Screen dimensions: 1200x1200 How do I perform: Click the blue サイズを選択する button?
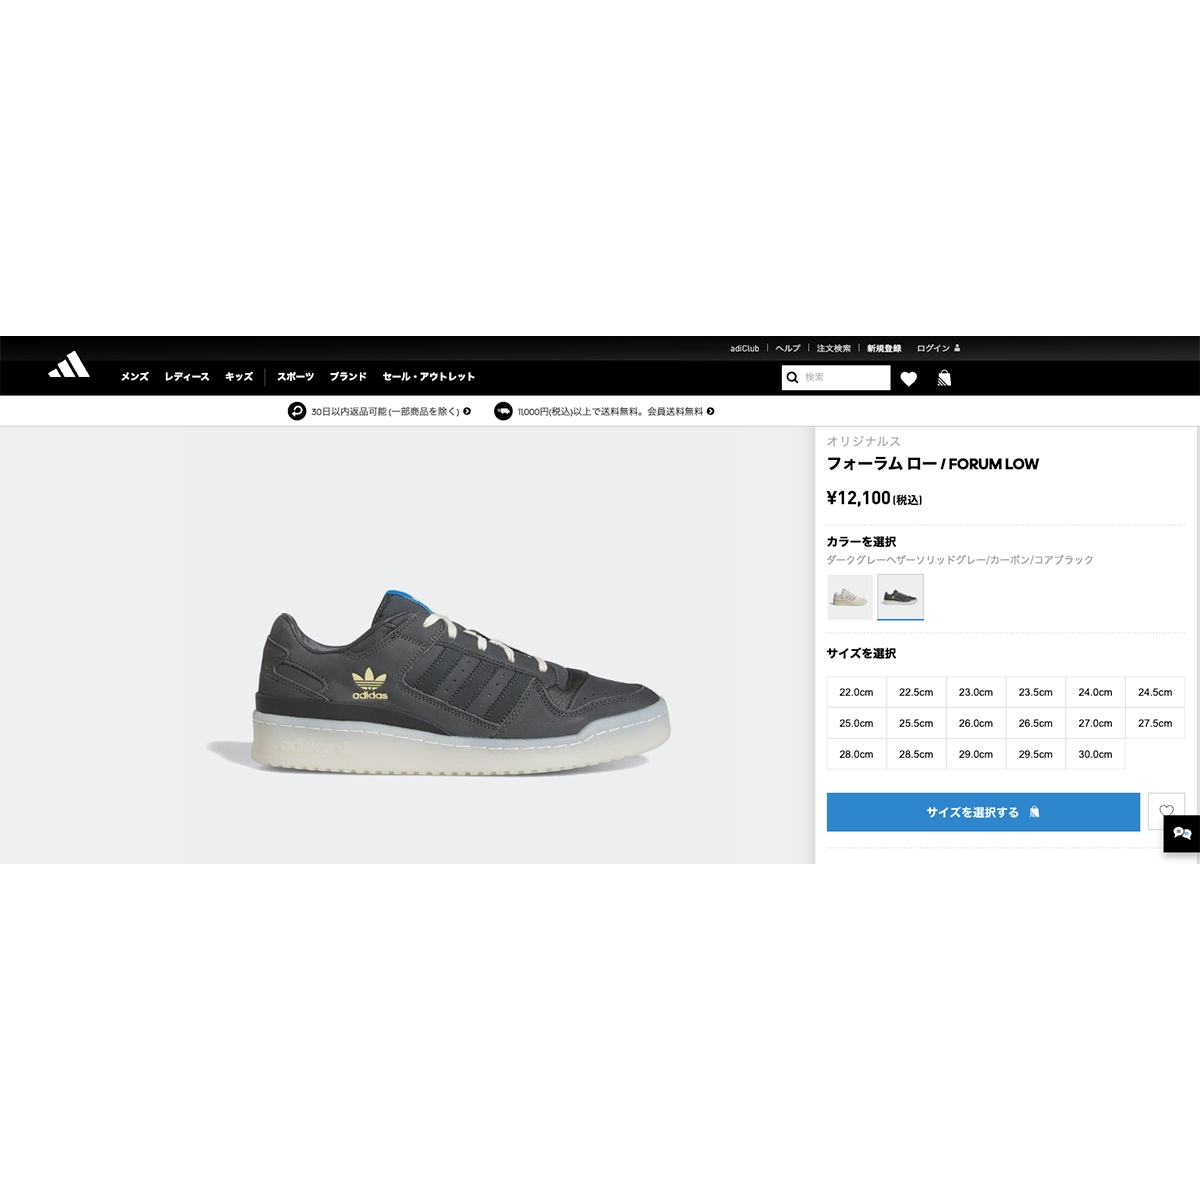point(983,812)
